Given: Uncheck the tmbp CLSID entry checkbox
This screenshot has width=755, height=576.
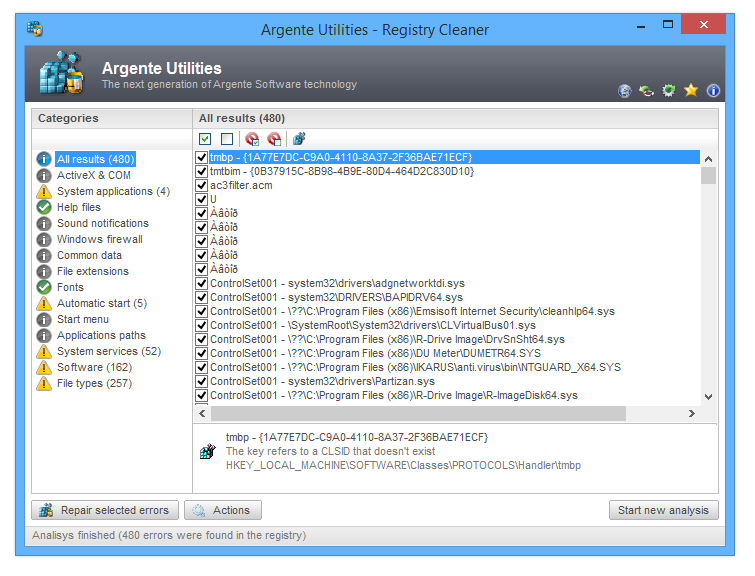Looking at the screenshot, I should [x=201, y=157].
